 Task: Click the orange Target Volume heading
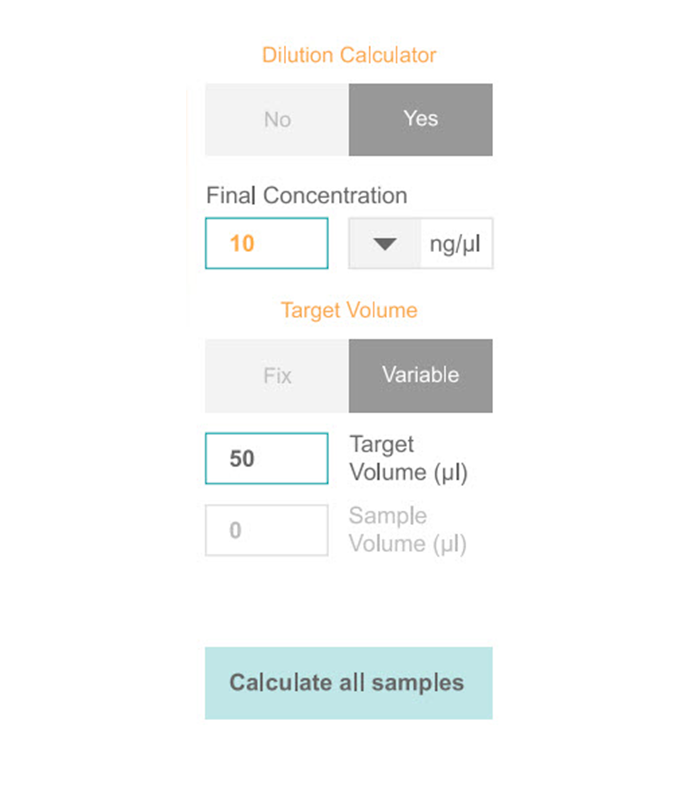click(x=349, y=310)
